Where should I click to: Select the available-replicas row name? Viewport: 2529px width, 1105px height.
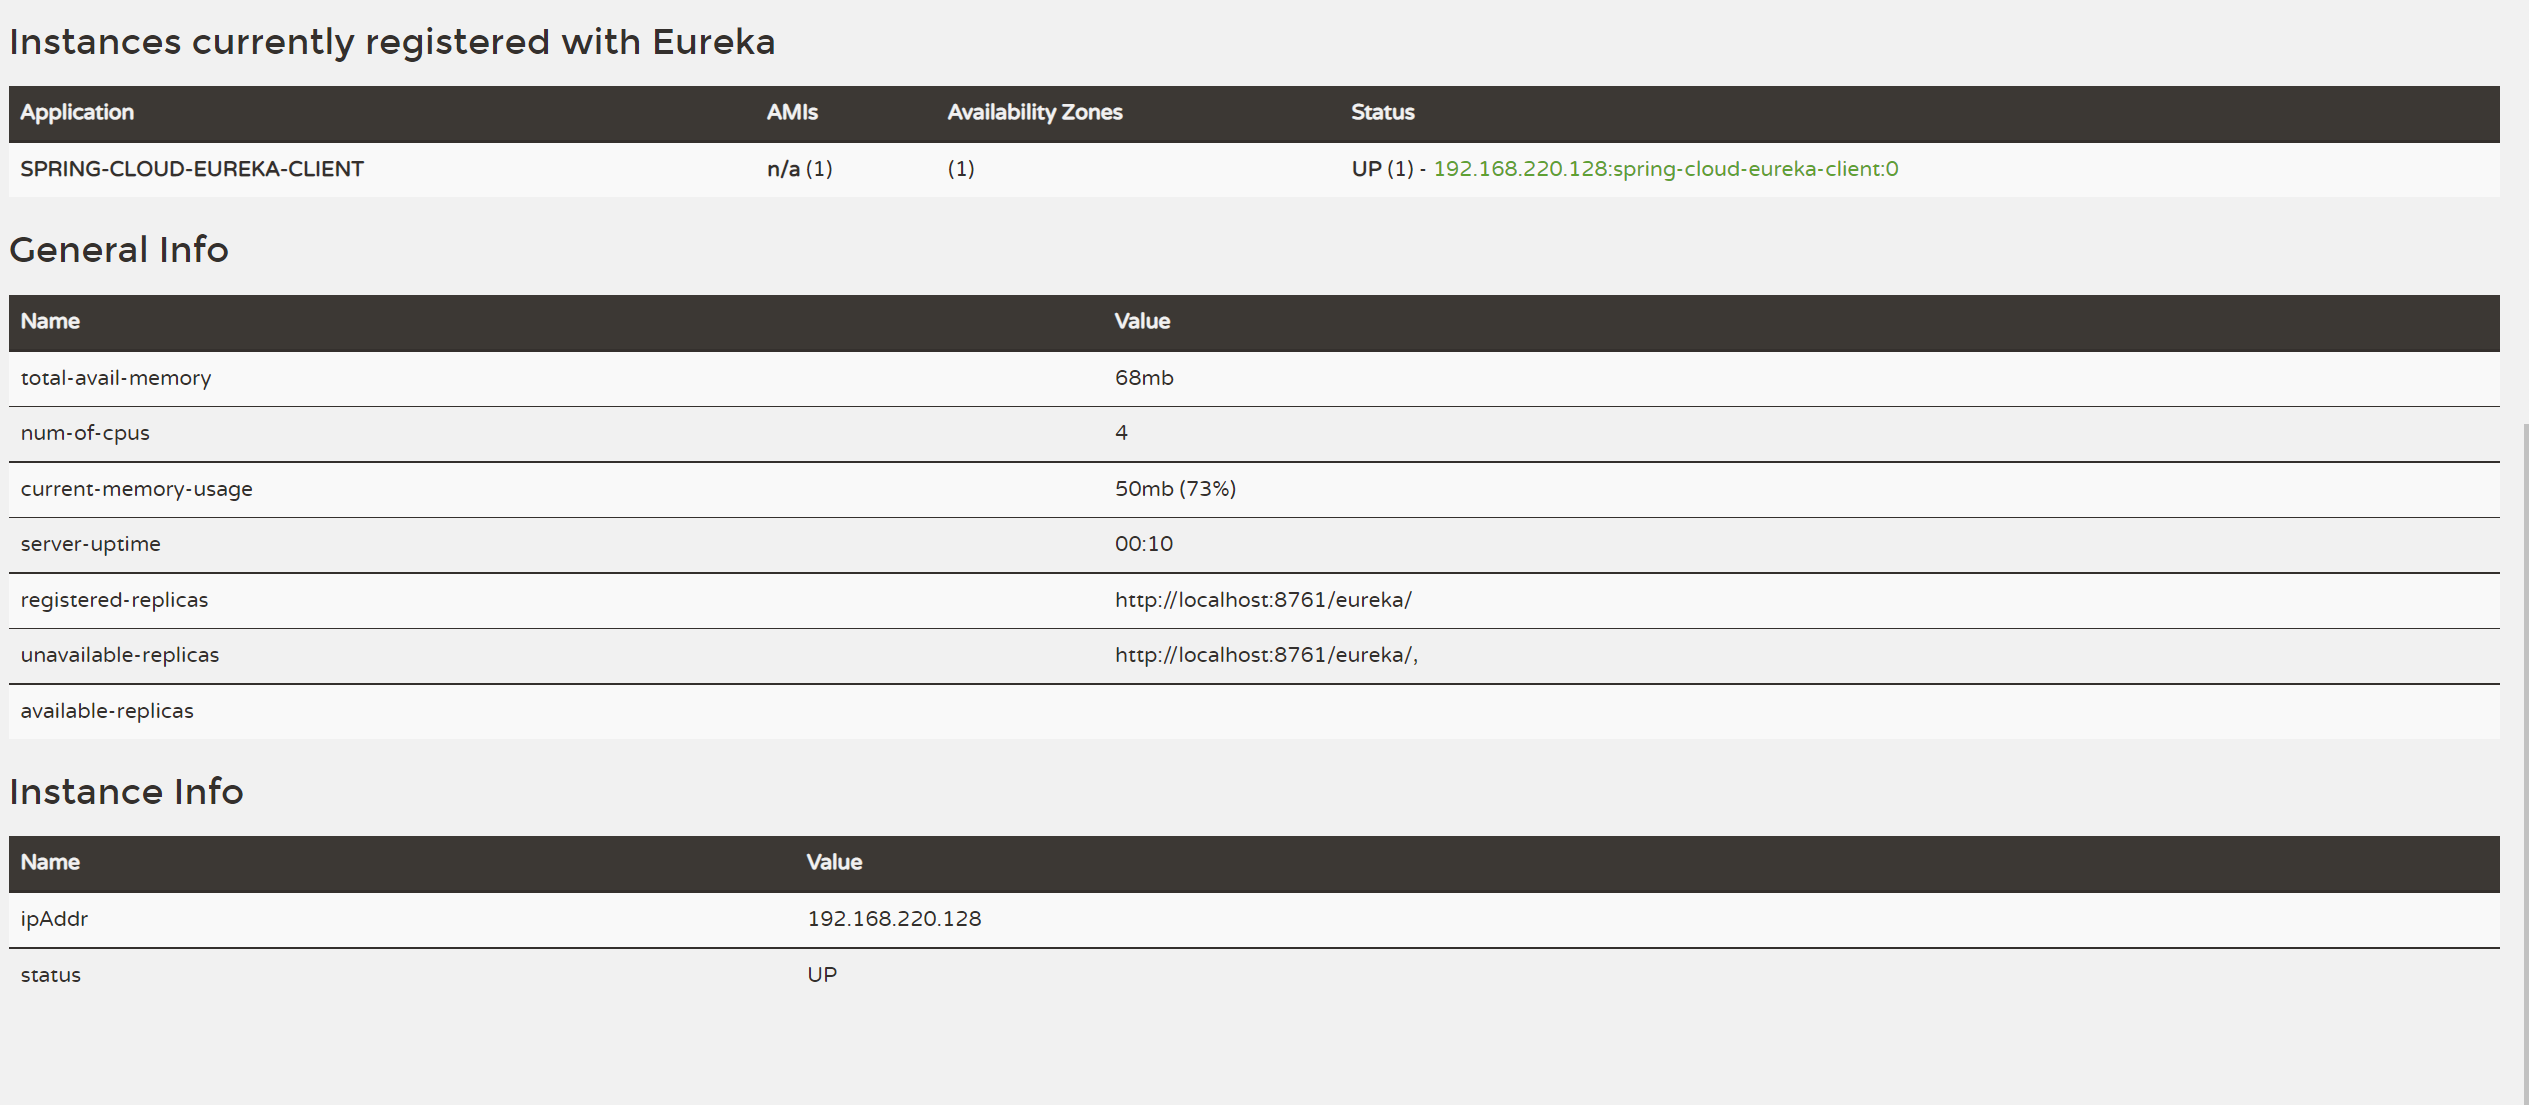107,711
